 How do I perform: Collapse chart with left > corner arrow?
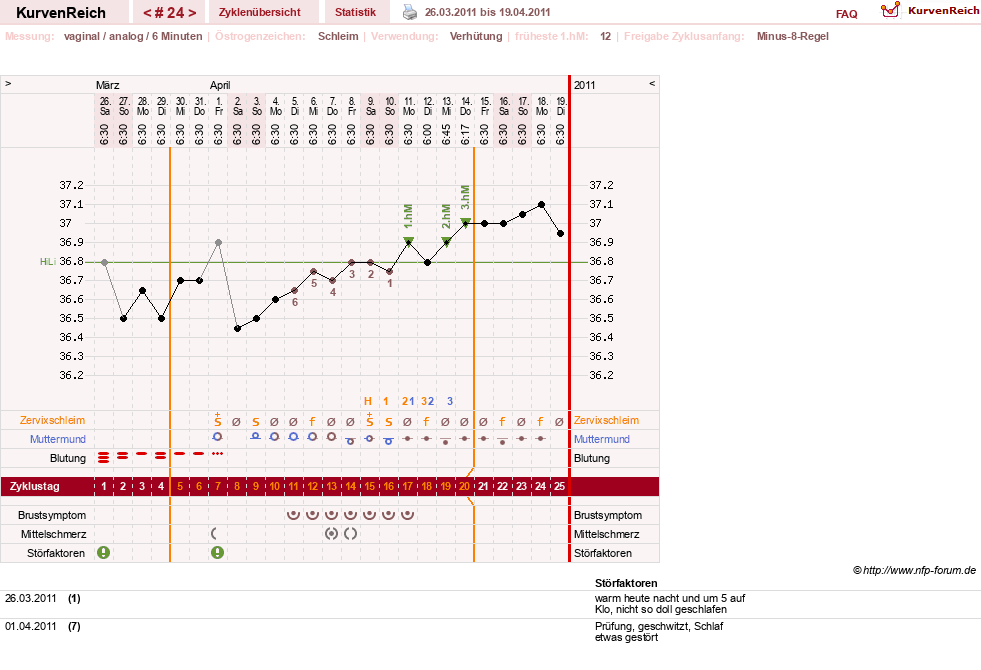click(x=8, y=84)
